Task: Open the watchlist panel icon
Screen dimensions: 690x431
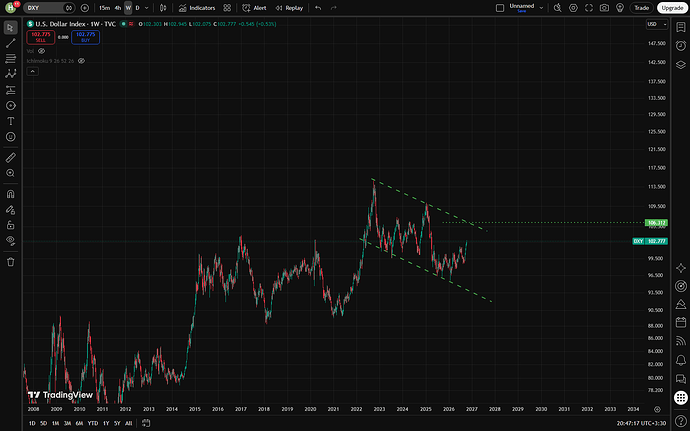Action: 681,27
